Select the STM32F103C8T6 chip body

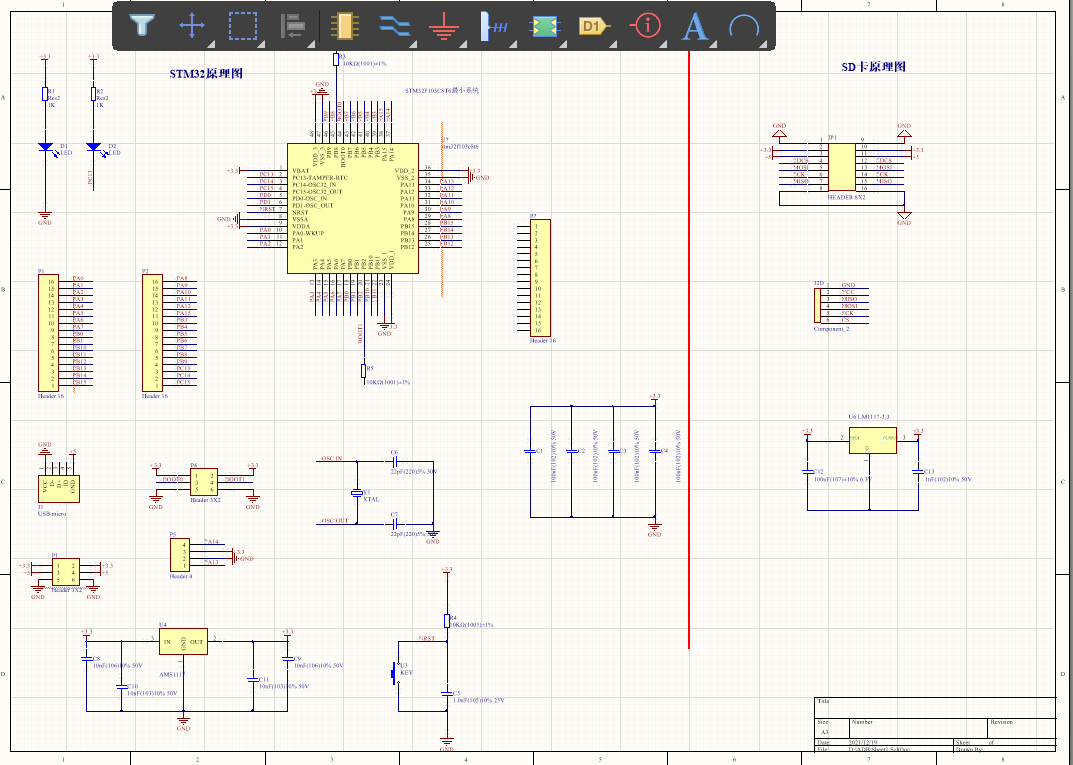(352, 208)
